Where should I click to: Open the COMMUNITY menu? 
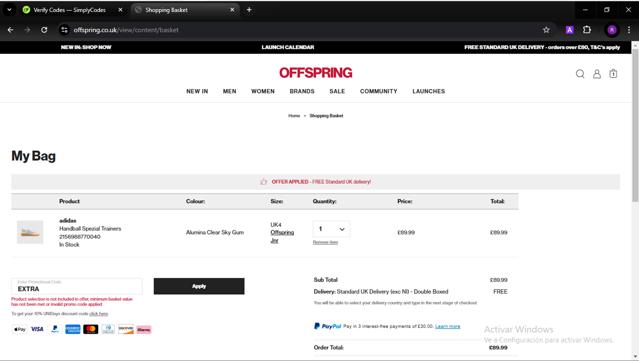[379, 91]
